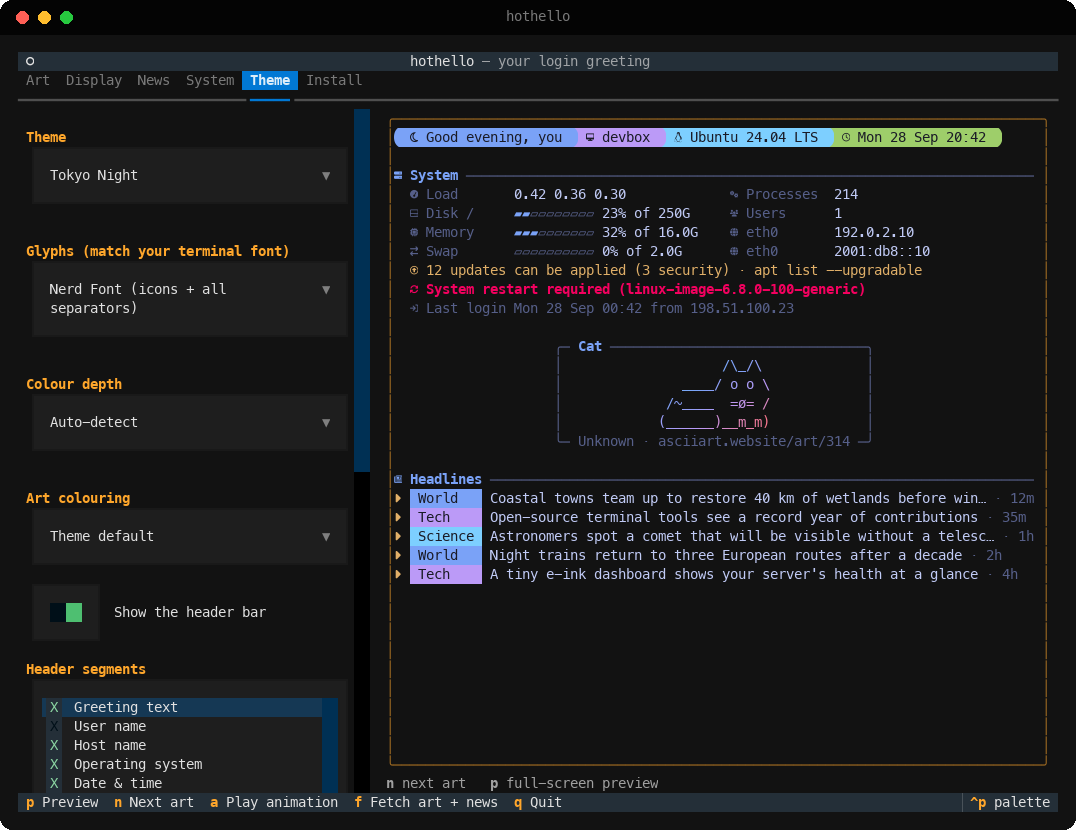
Task: Switch to the Install tab
Action: pos(334,80)
